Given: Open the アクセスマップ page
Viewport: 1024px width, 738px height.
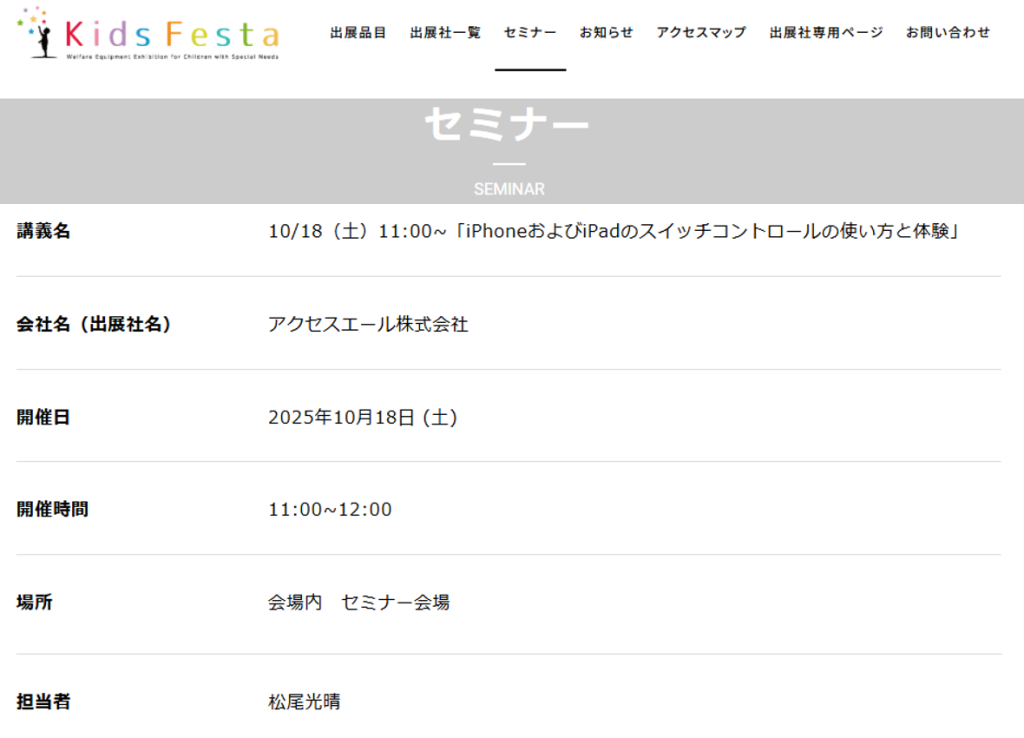Looking at the screenshot, I should pyautogui.click(x=701, y=33).
